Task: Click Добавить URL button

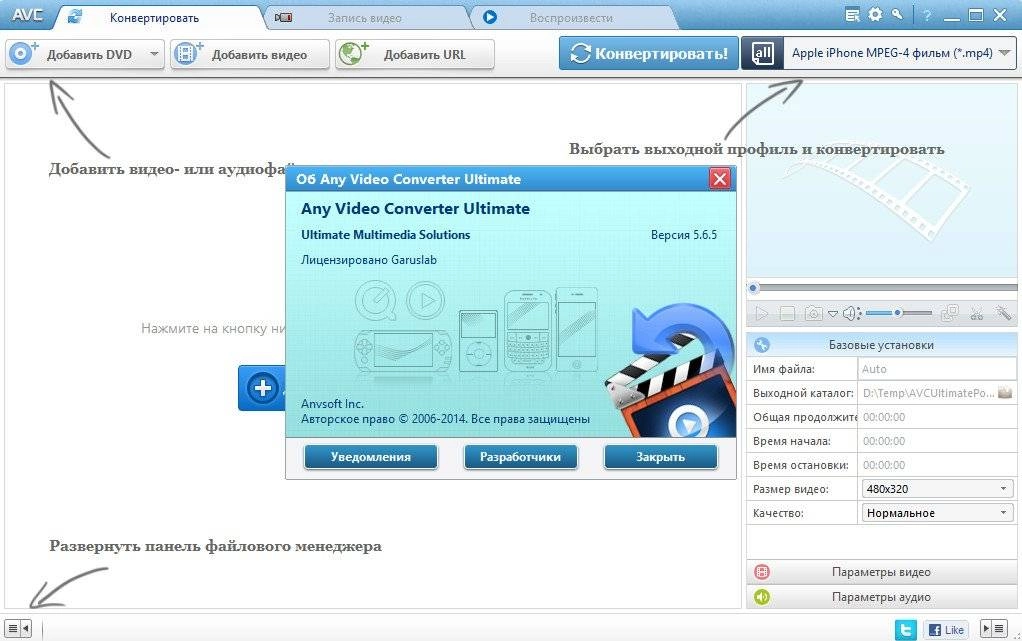Action: tap(415, 54)
